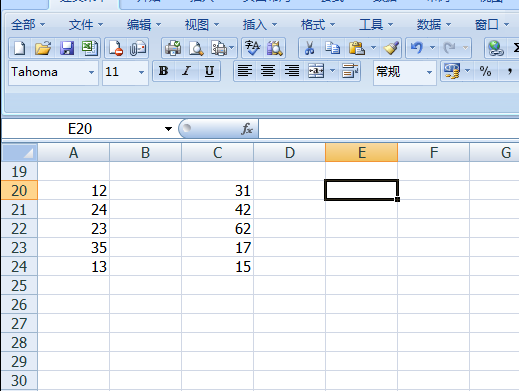Click the merge and center icon
The height and width of the screenshot is (391, 519).
[x=316, y=71]
